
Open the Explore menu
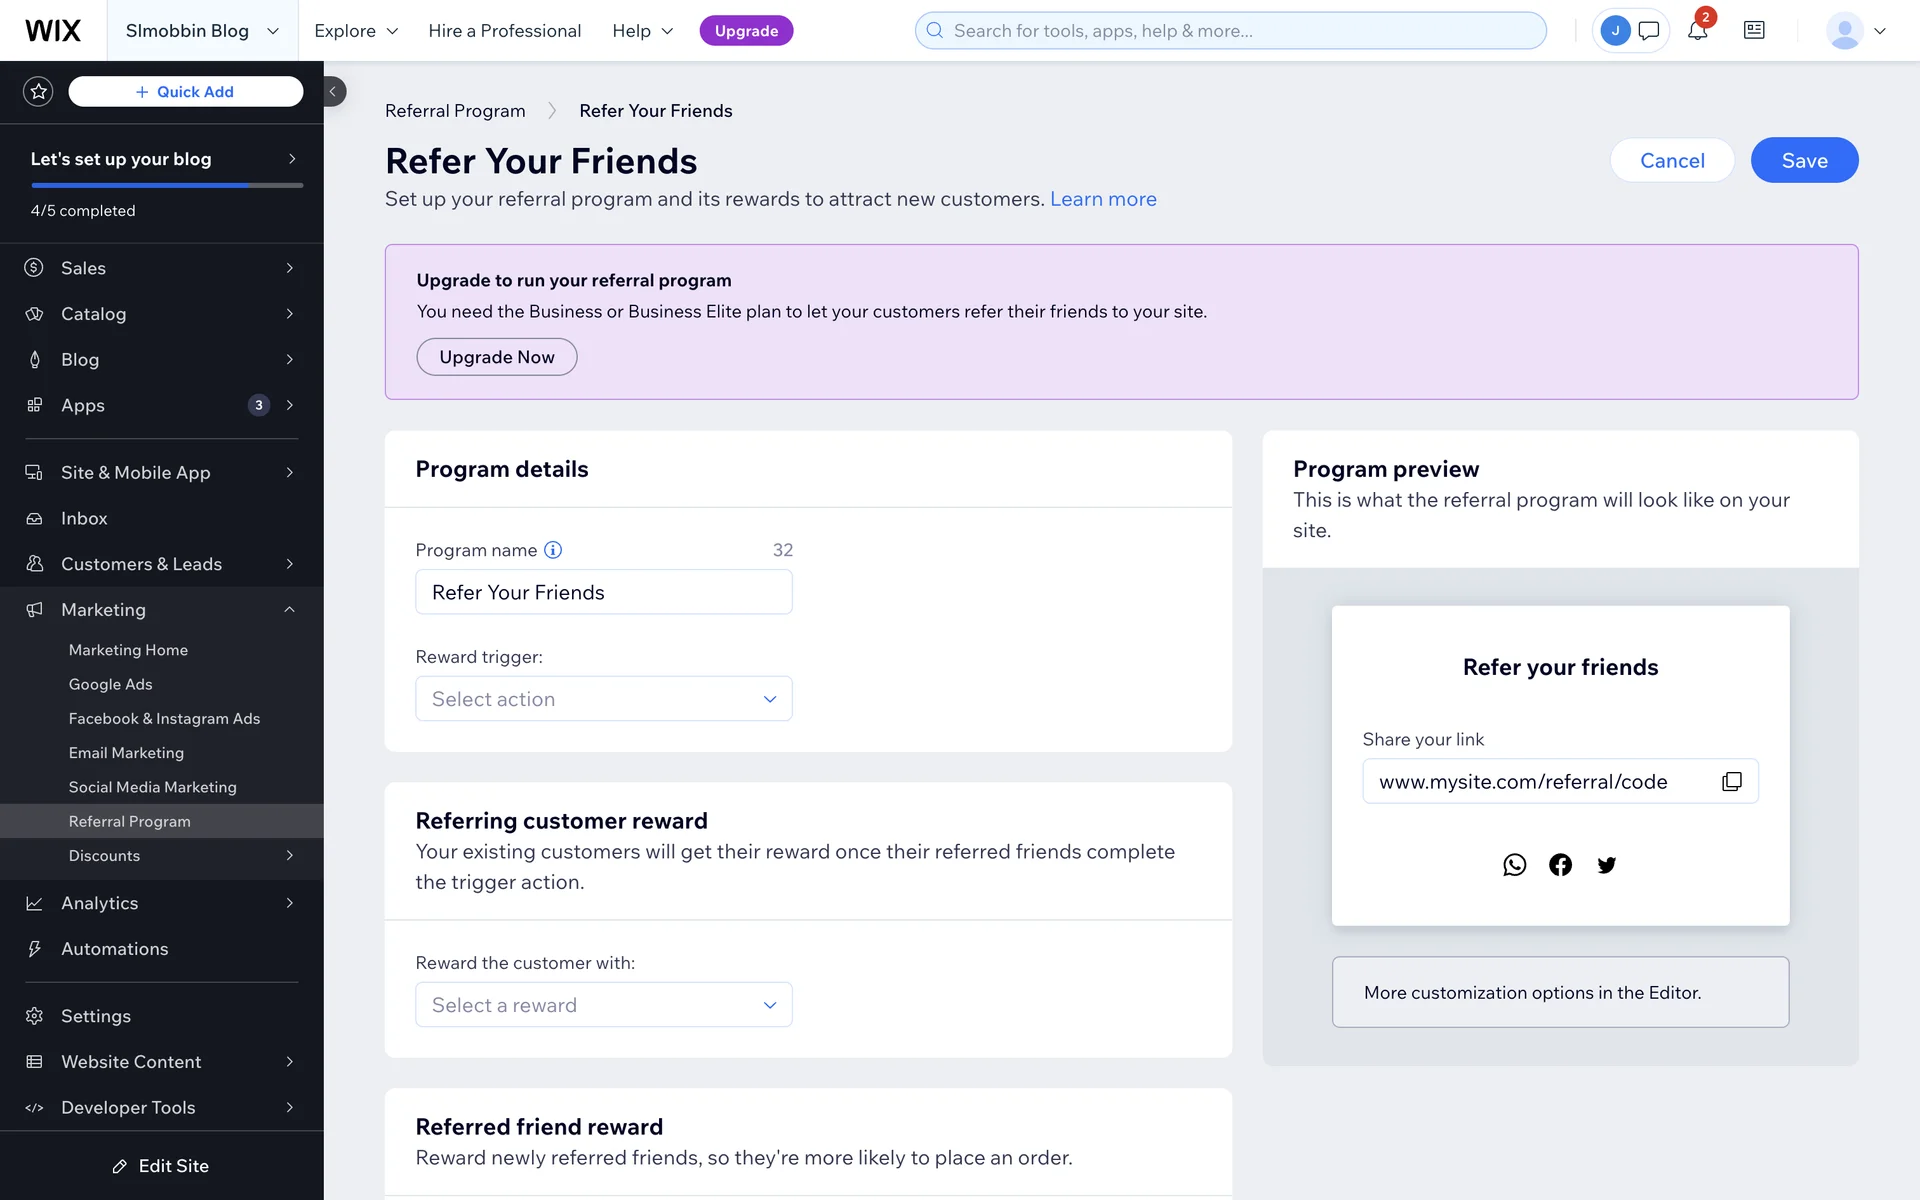(x=356, y=31)
